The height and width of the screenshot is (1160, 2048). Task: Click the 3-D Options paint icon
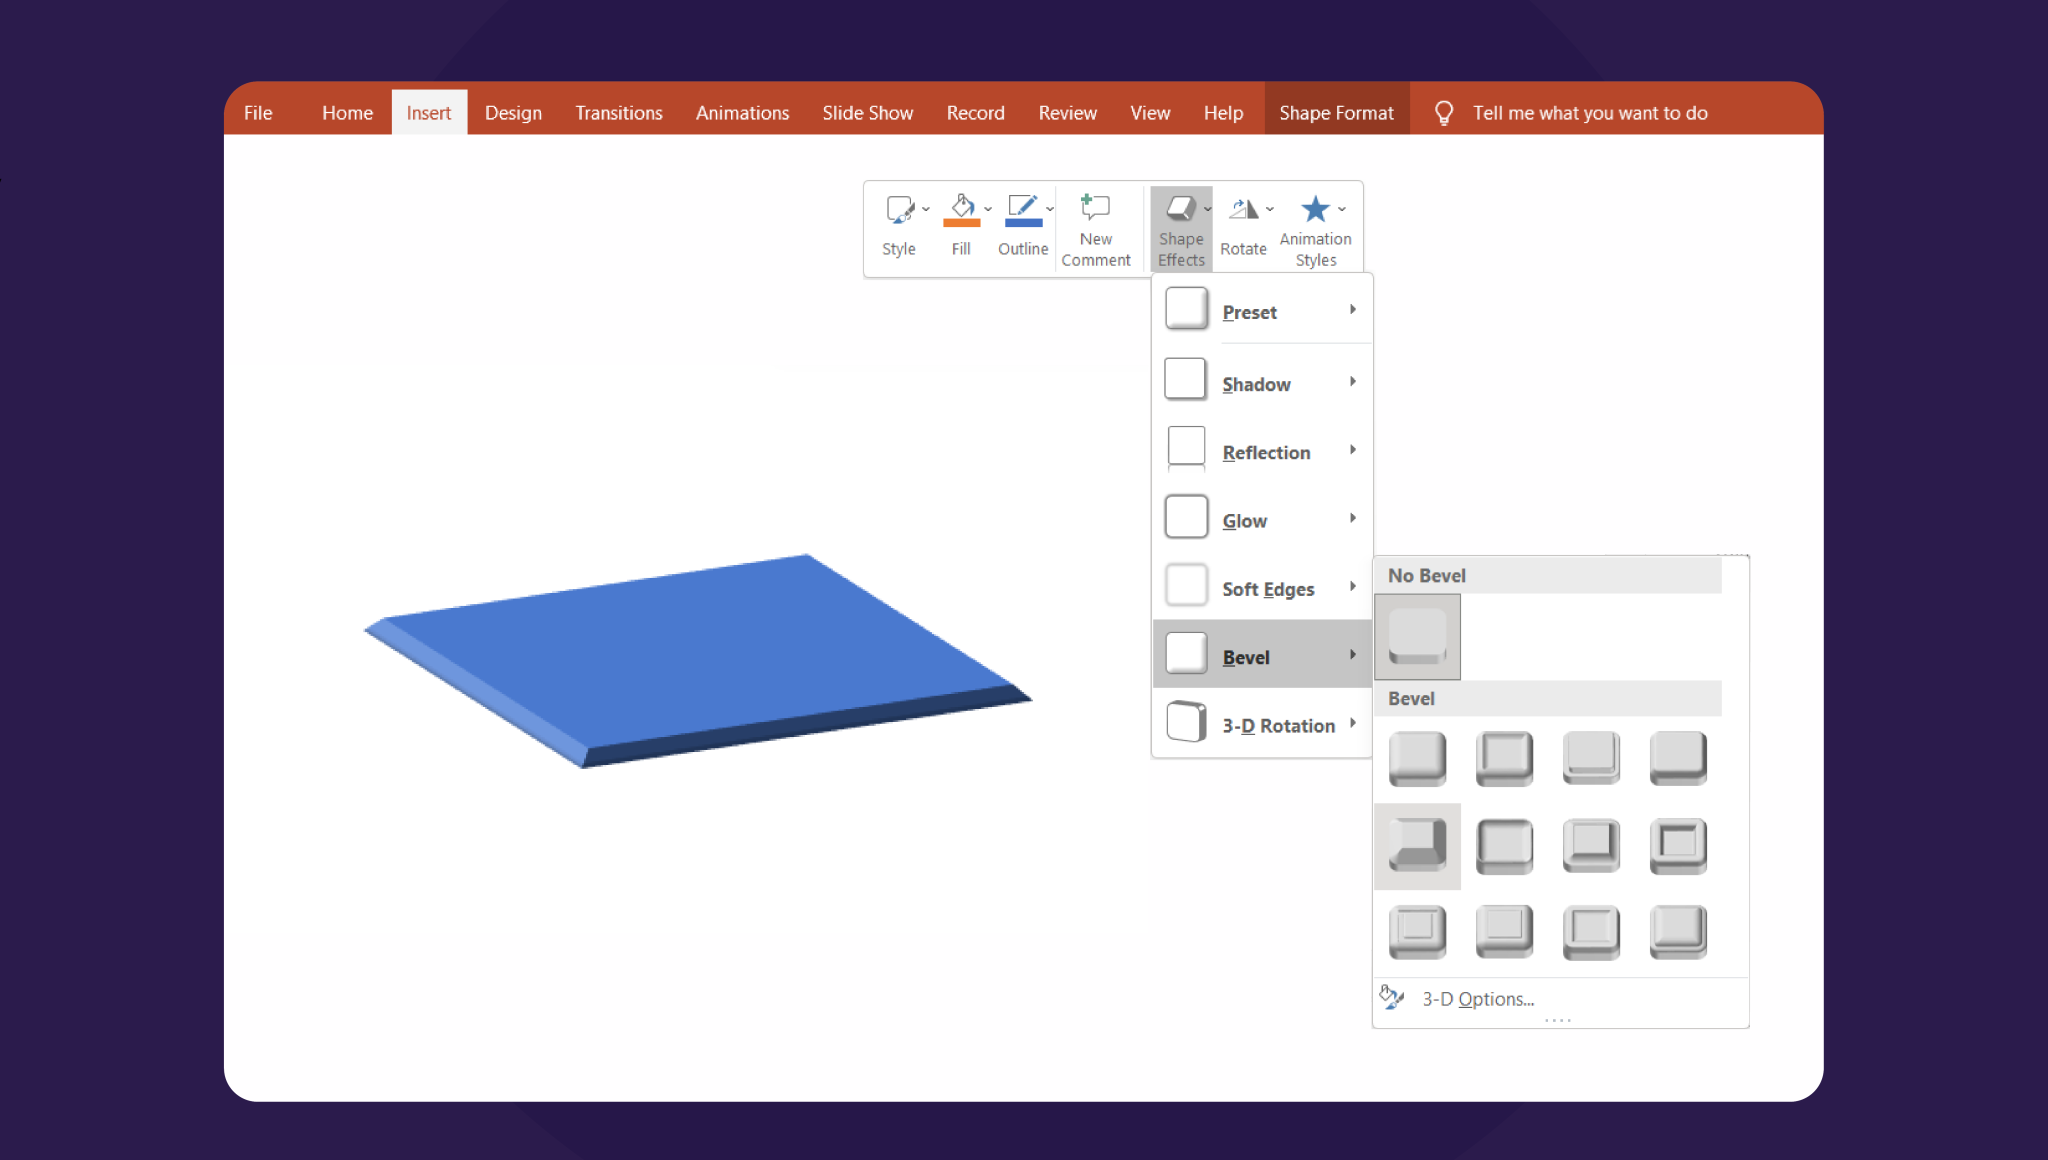1391,997
